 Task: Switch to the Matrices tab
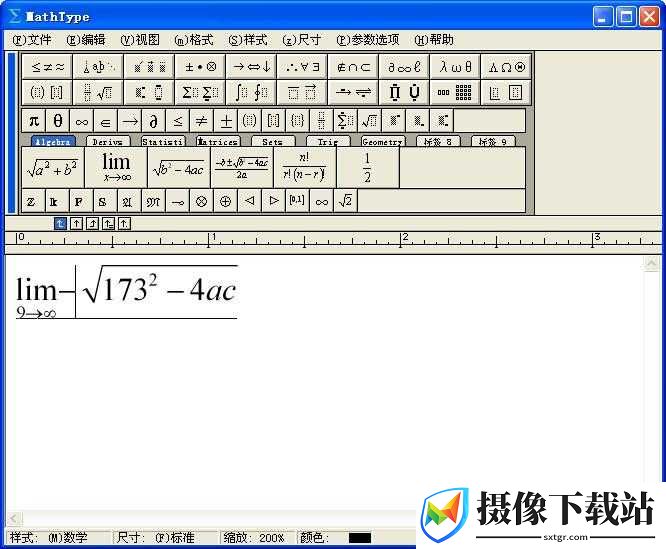click(x=218, y=142)
